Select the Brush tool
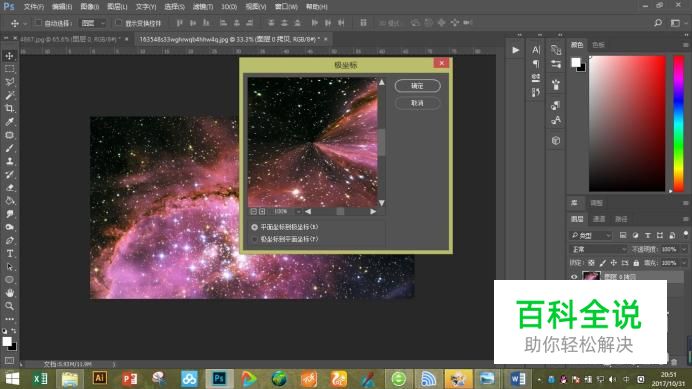Image resolution: width=692 pixels, height=389 pixels. pyautogui.click(x=9, y=148)
